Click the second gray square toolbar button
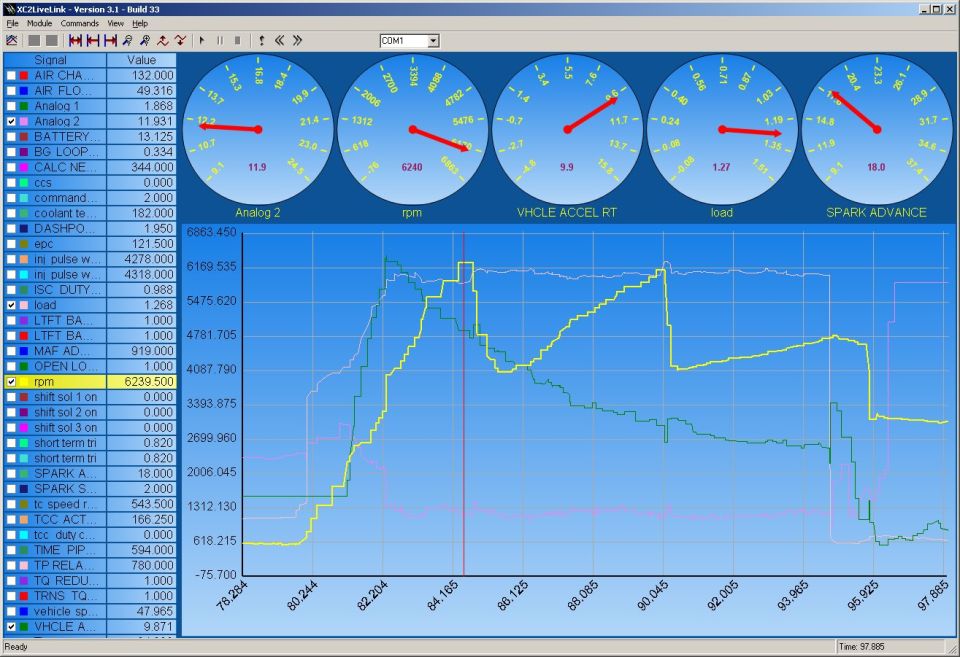960x657 pixels. pos(52,40)
